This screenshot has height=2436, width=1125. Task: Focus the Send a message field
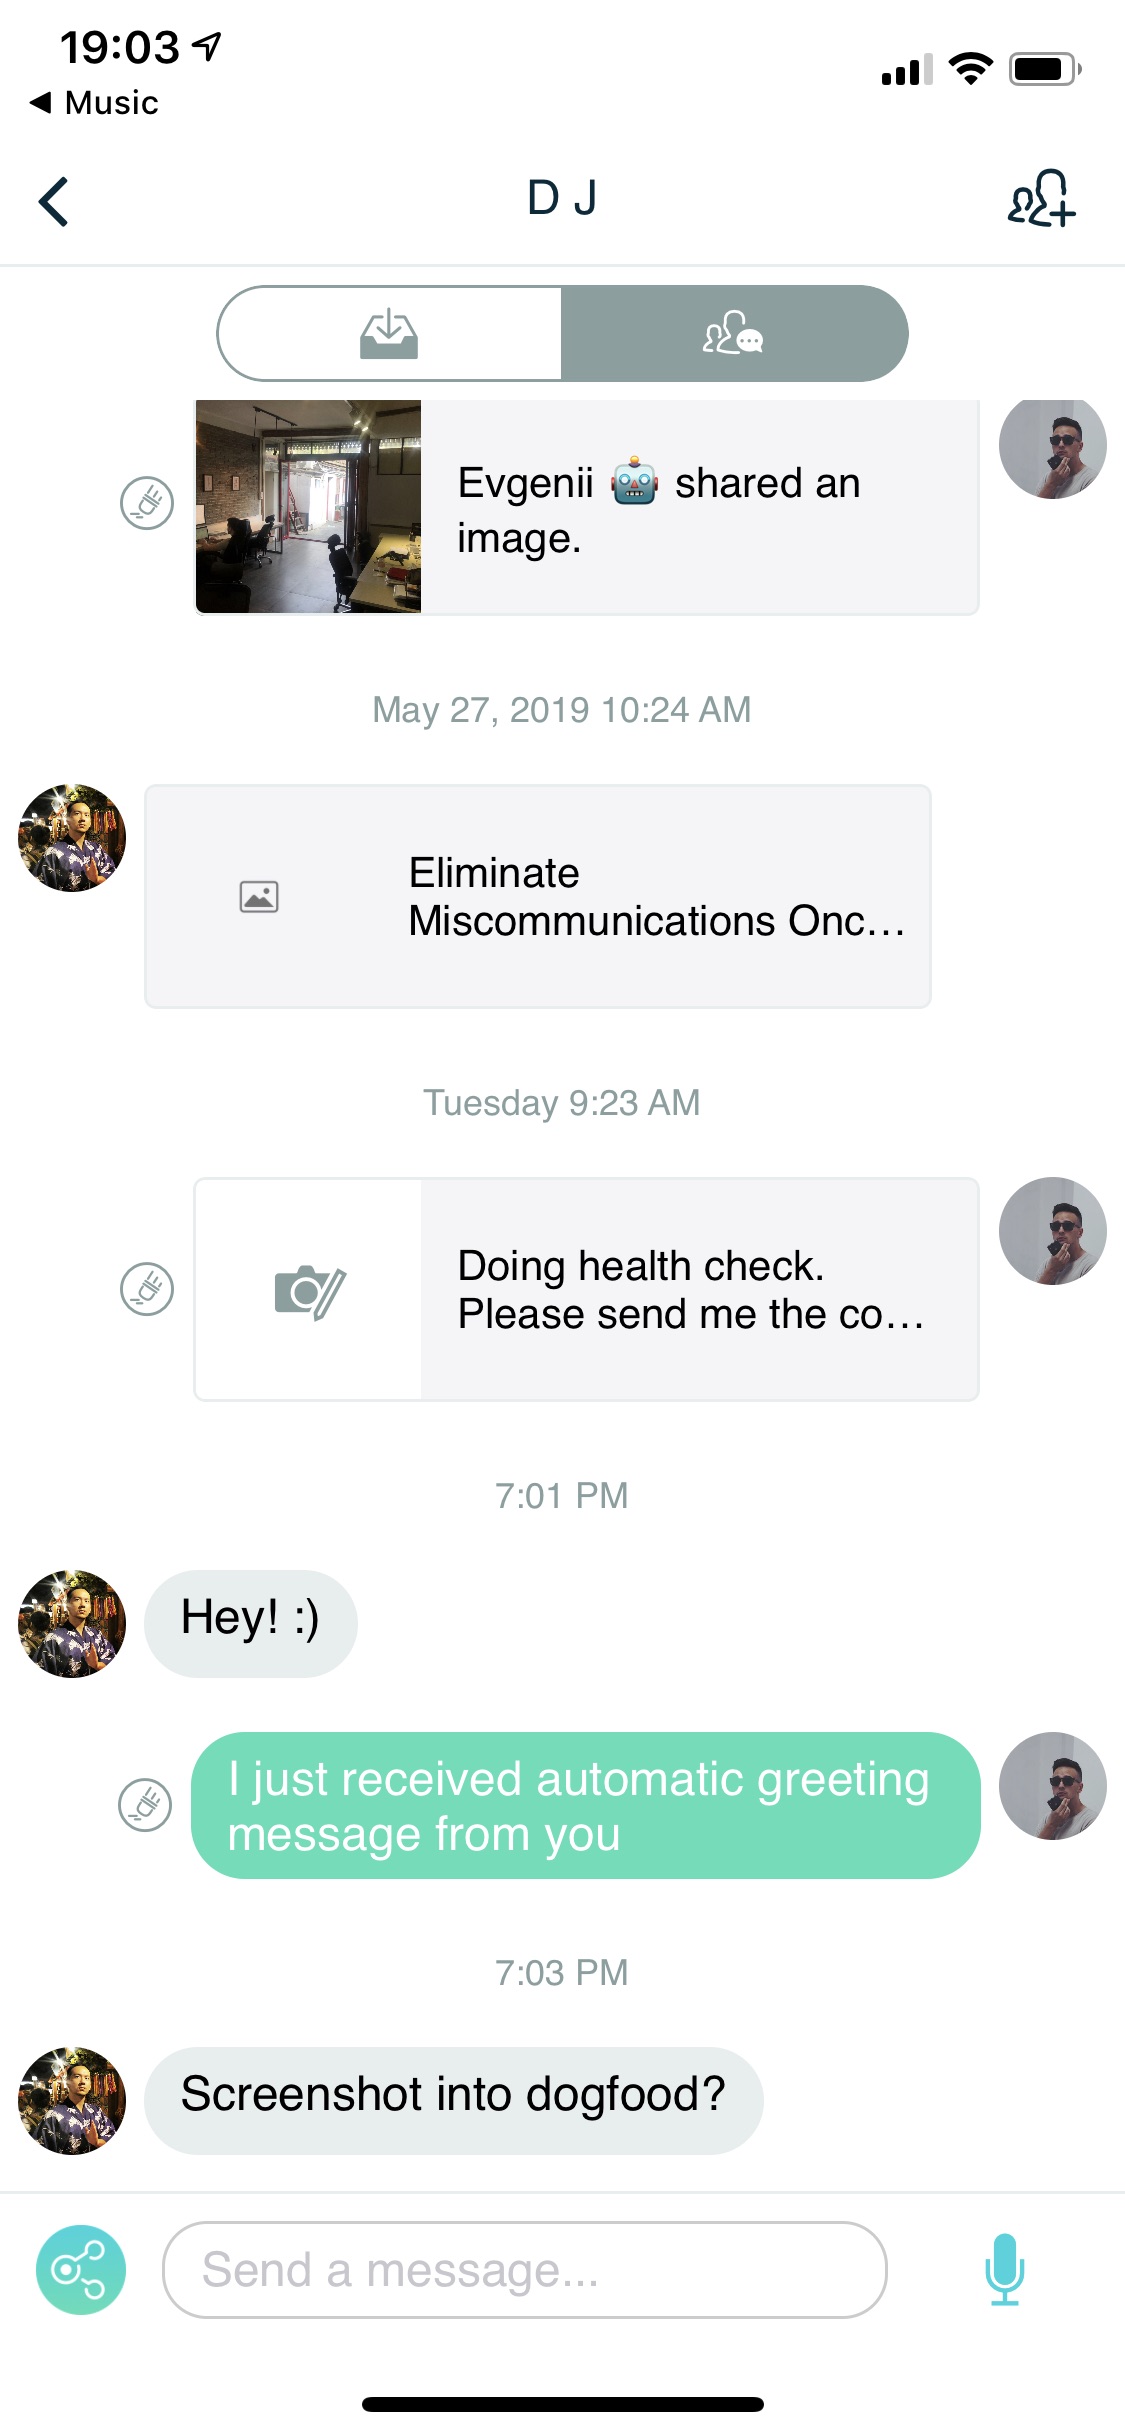point(524,2269)
